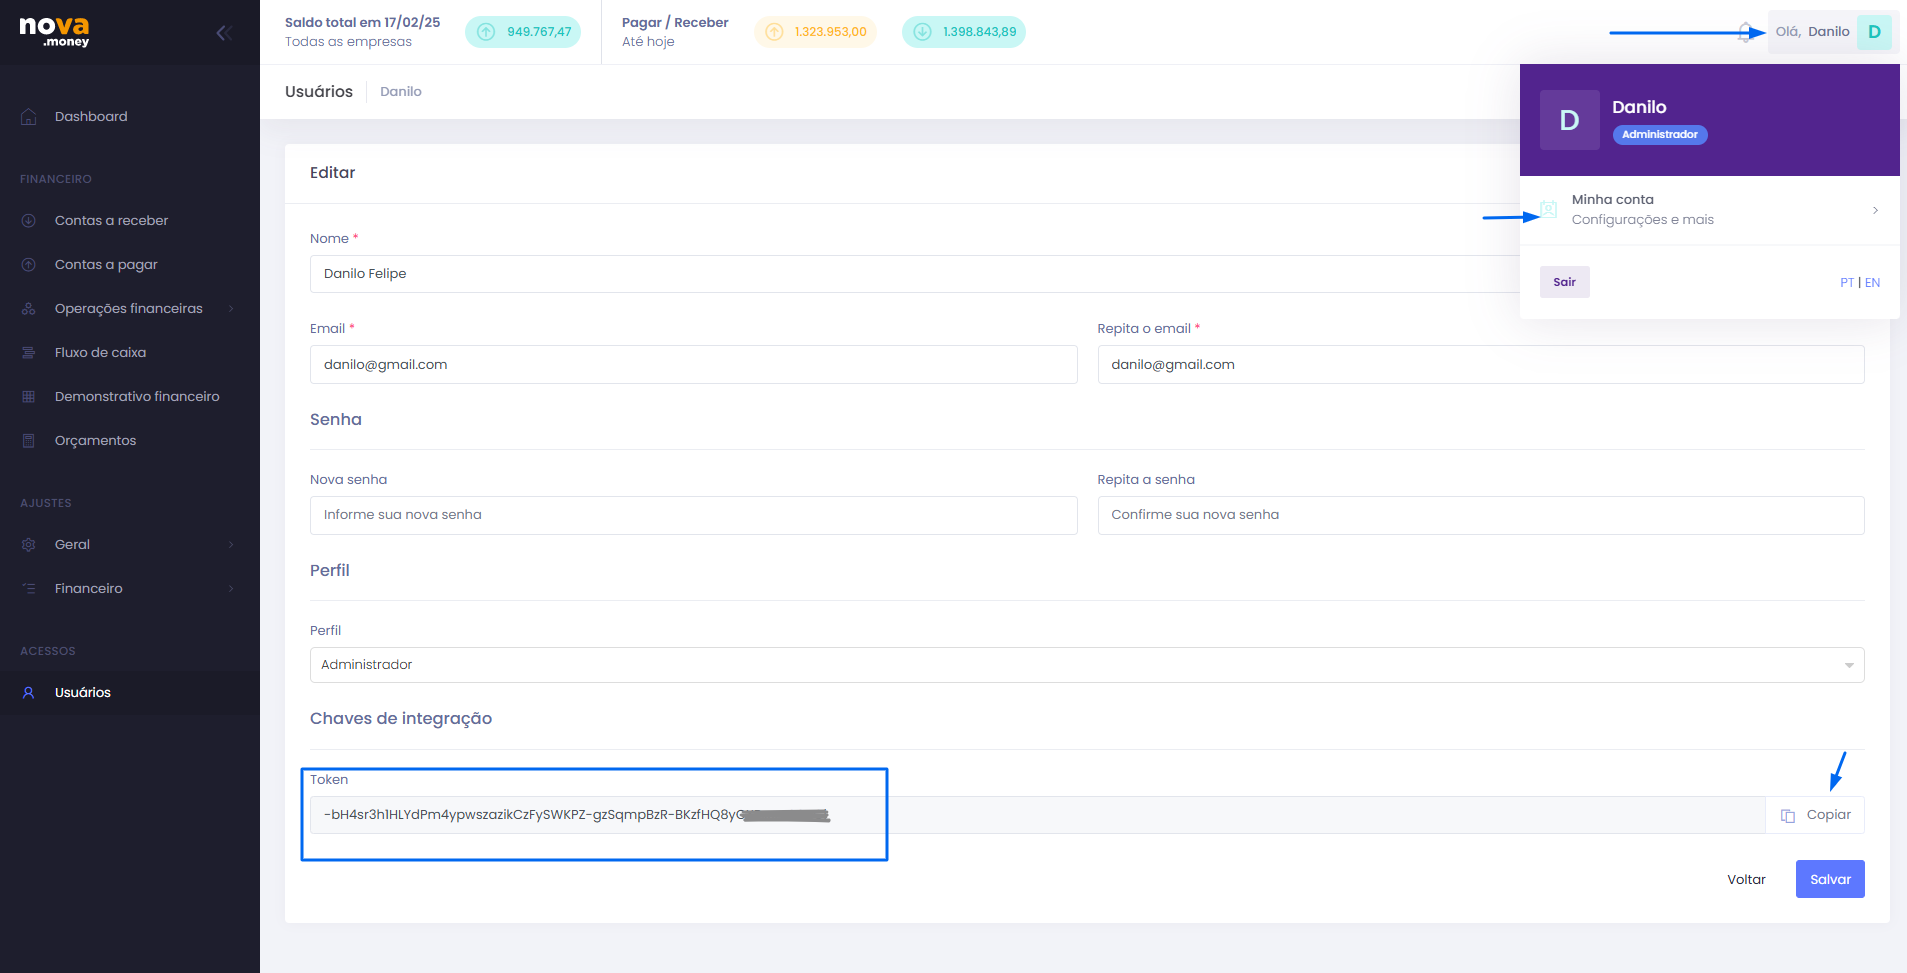Click the Sair logout button

[1564, 282]
